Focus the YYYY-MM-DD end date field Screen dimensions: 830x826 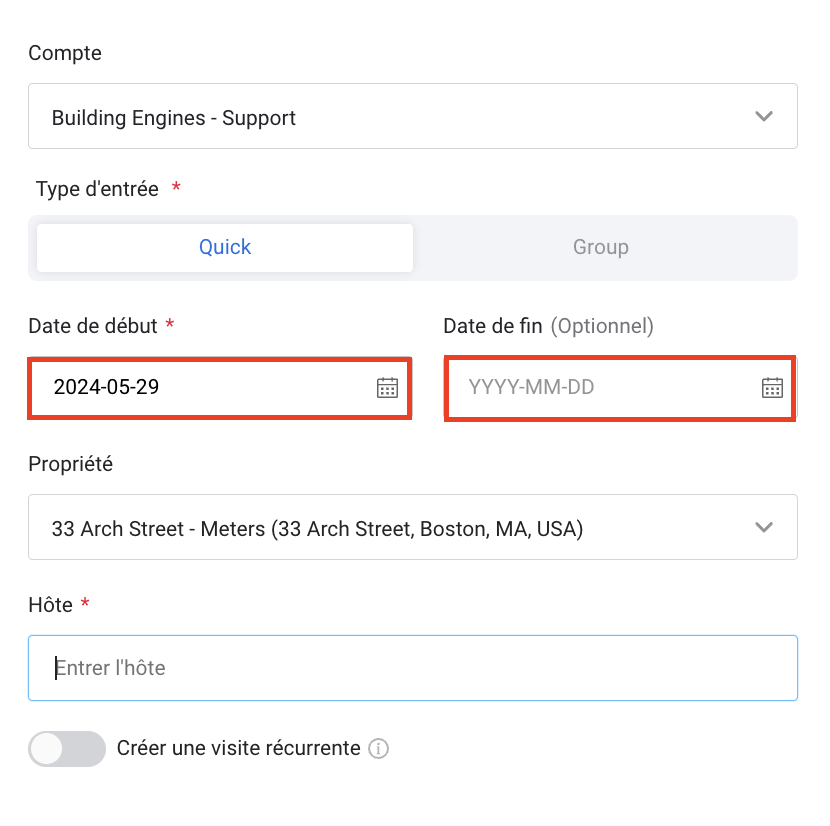pyautogui.click(x=600, y=388)
